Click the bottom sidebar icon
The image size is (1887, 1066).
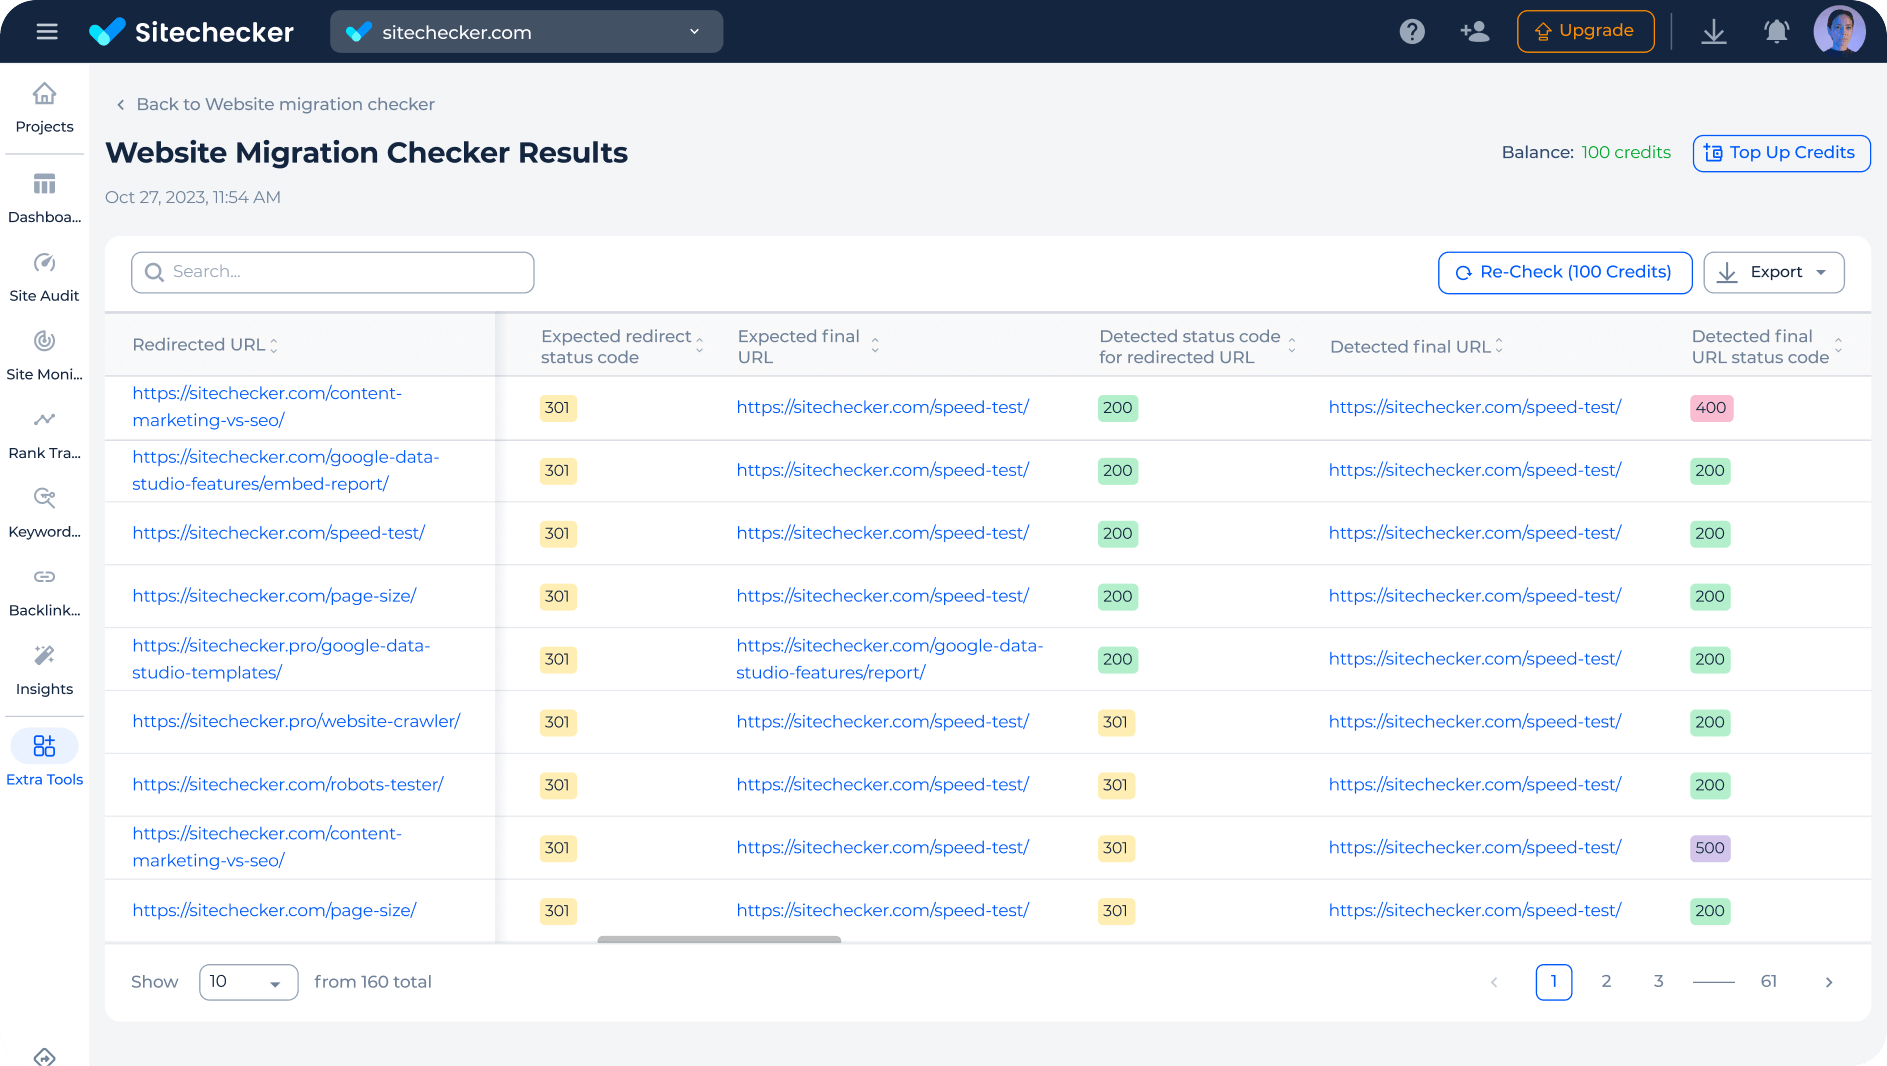(44, 1056)
